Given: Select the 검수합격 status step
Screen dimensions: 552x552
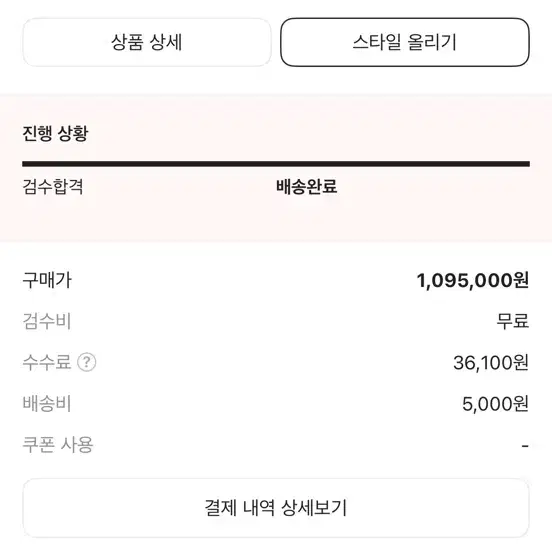Looking at the screenshot, I should pos(53,187).
